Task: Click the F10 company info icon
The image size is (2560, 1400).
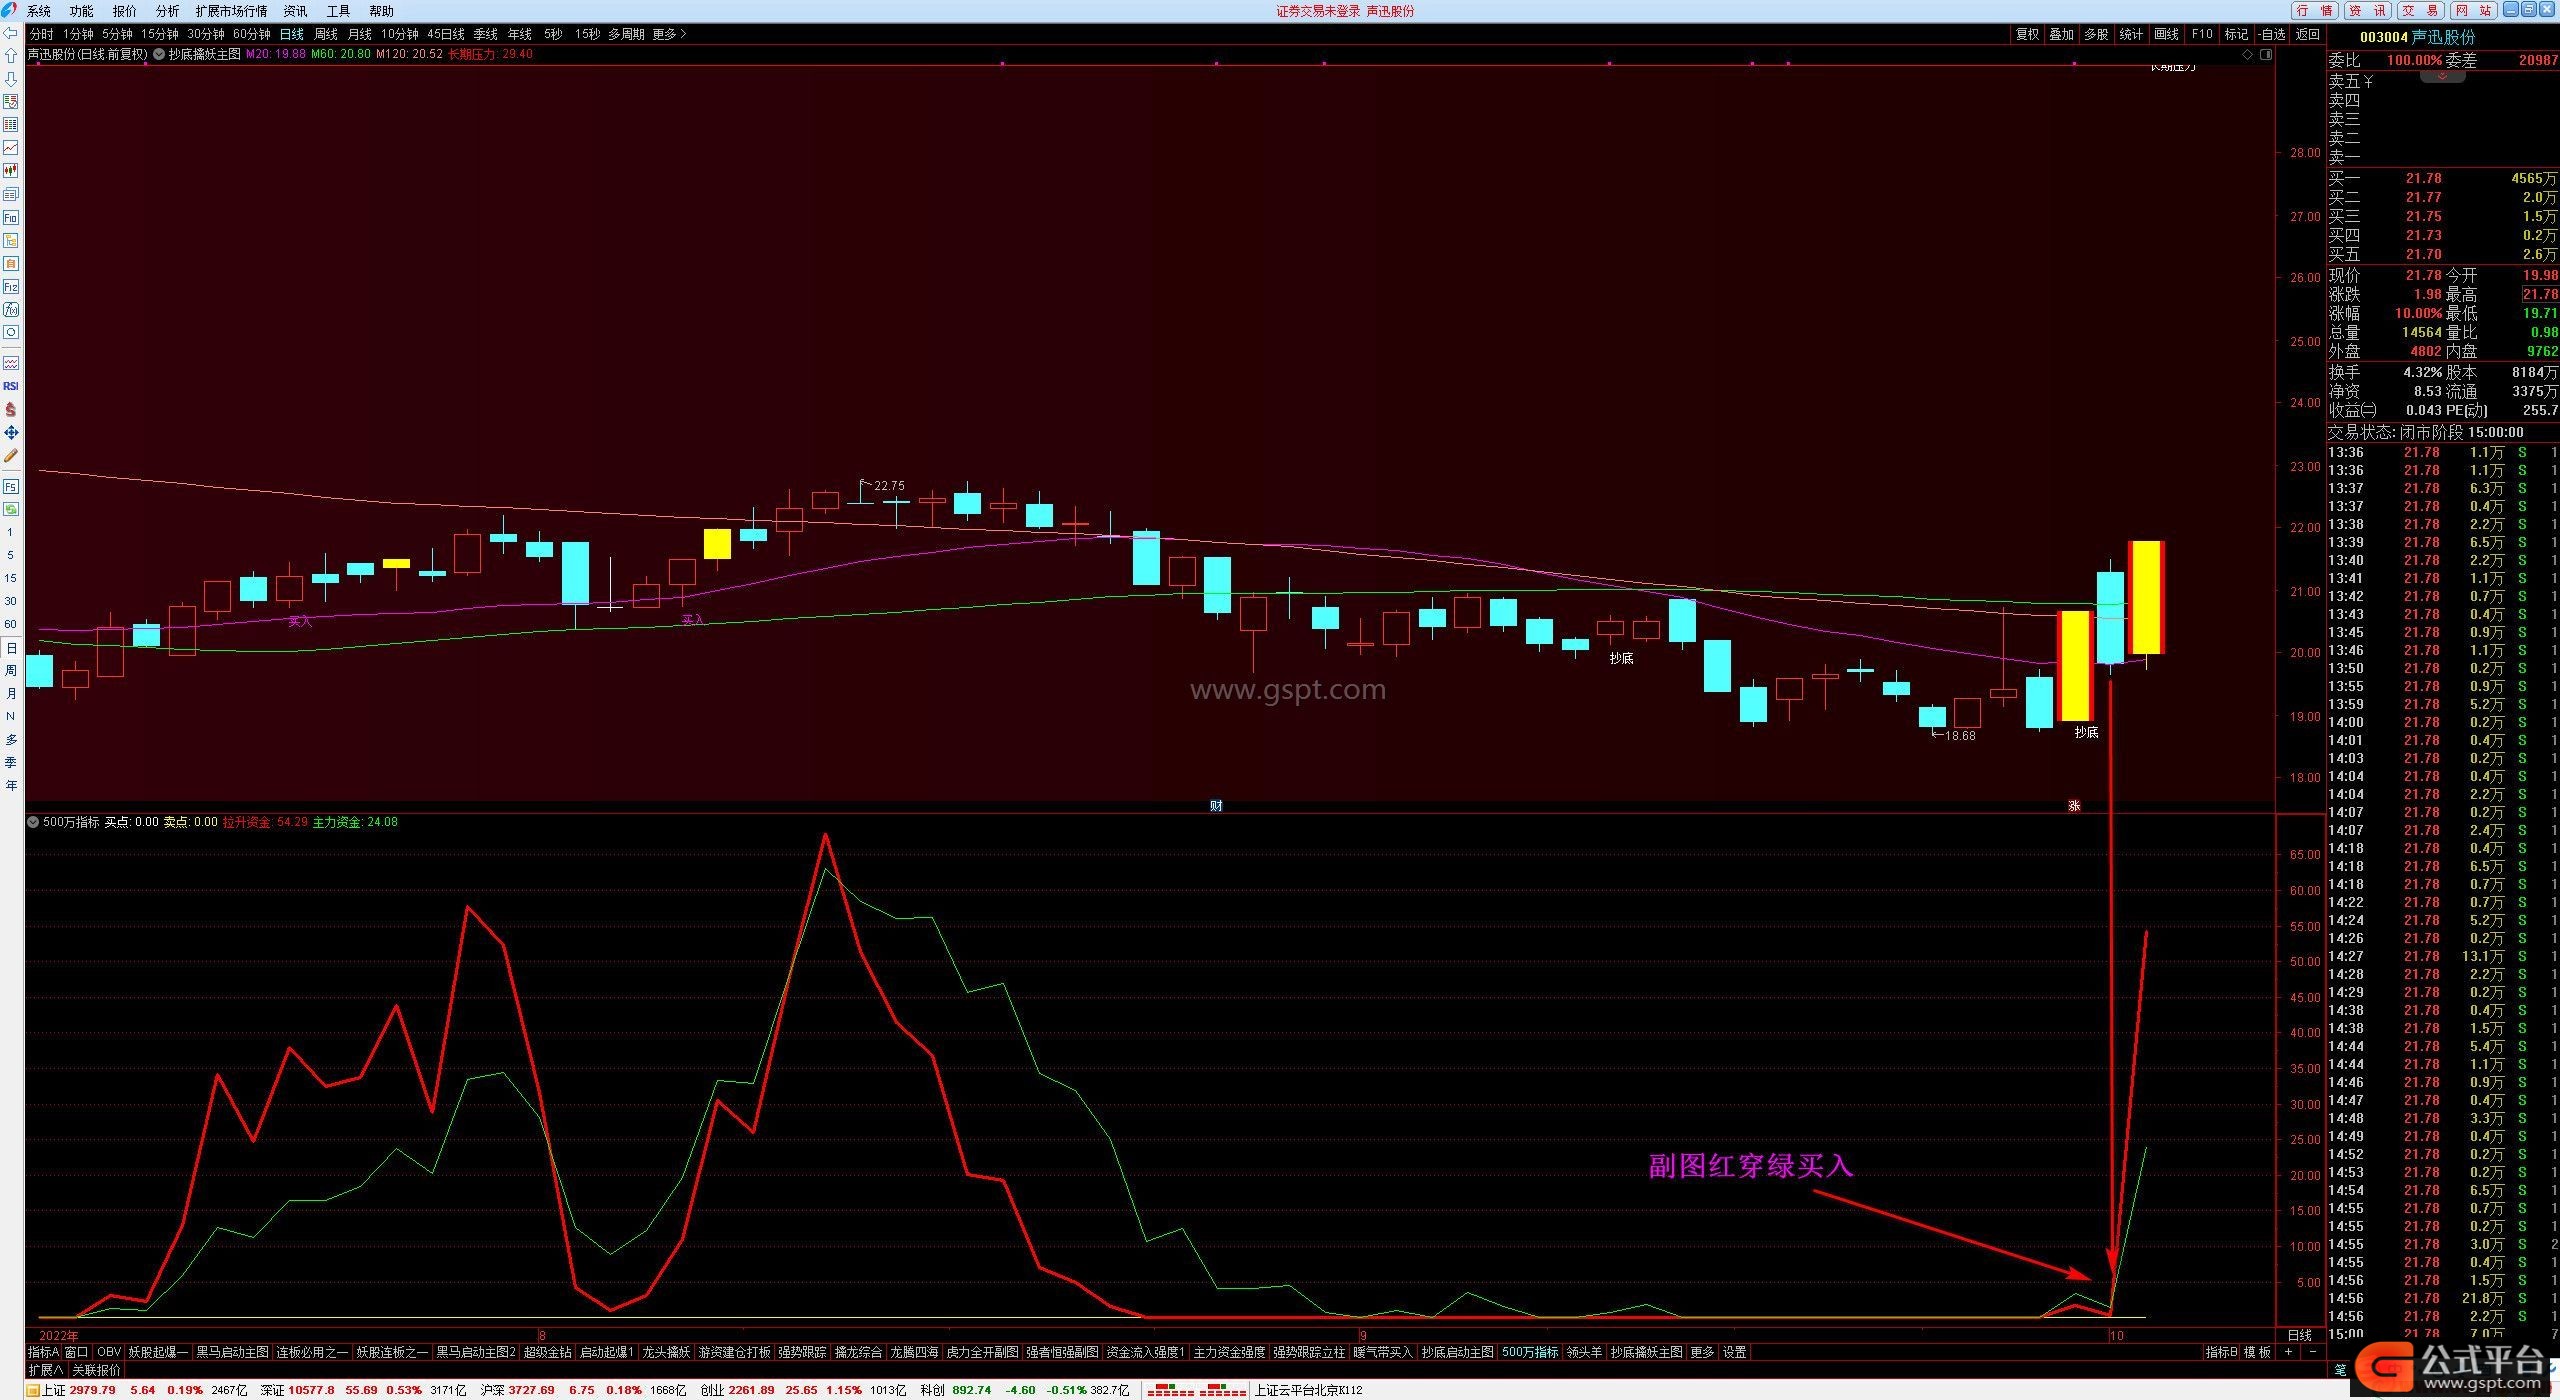Action: (x=11, y=217)
